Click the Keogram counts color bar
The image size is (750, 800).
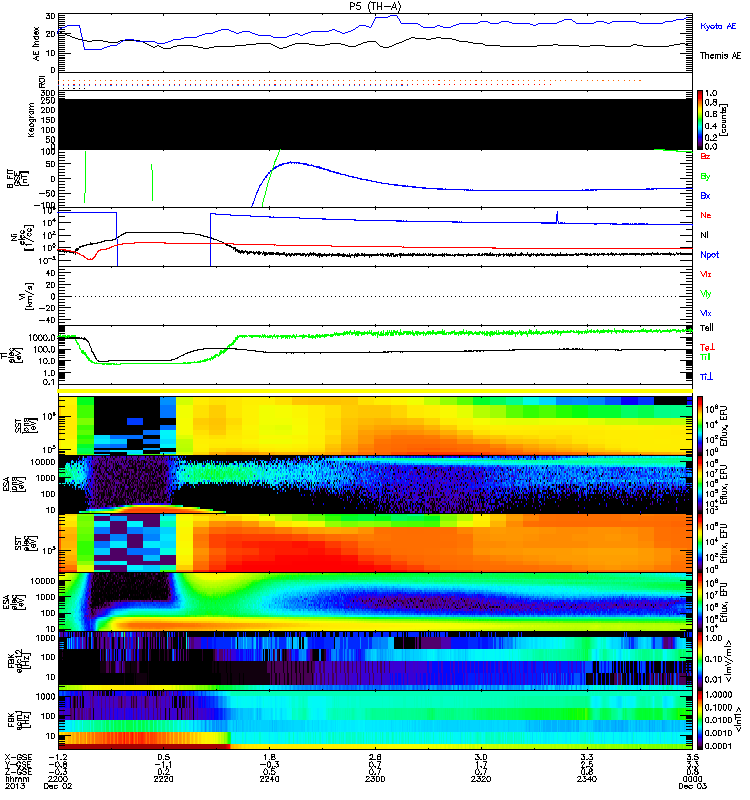700,120
